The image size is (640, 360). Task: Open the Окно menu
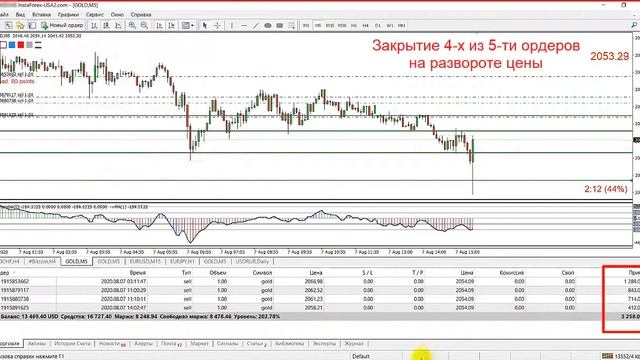click(x=117, y=15)
